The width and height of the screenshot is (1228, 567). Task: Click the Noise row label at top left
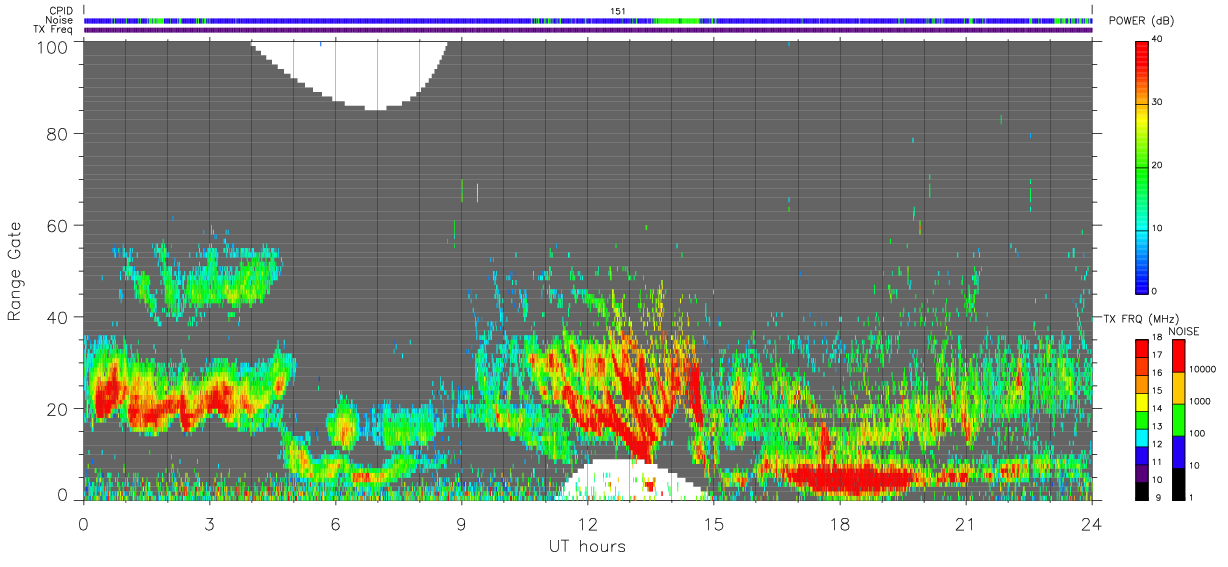(60, 20)
